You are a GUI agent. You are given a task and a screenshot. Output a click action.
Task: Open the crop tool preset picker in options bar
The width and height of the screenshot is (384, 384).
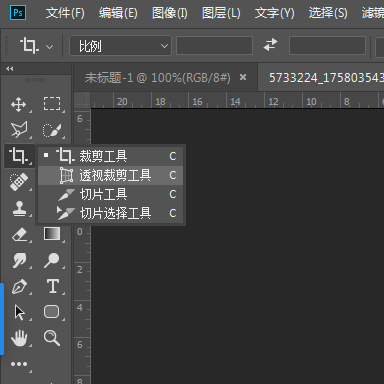[36, 46]
